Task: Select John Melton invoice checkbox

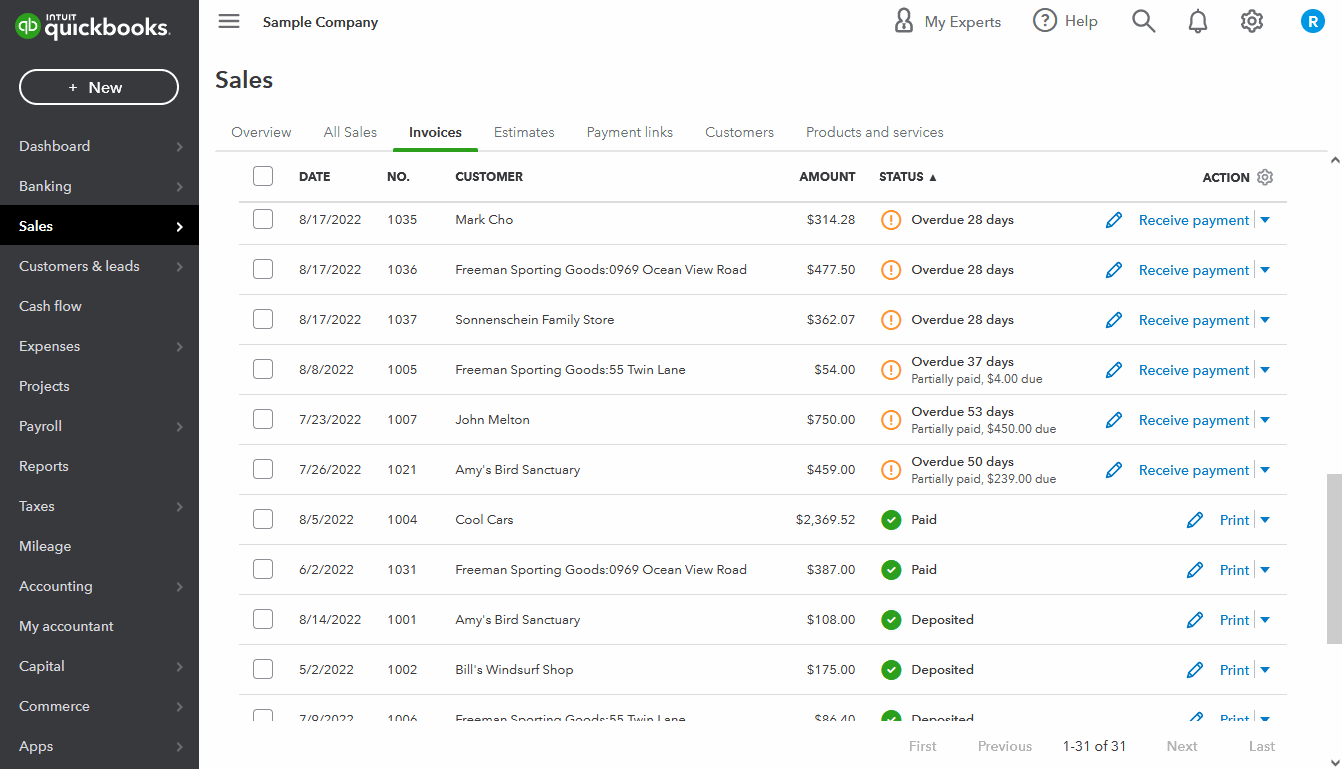Action: [263, 419]
